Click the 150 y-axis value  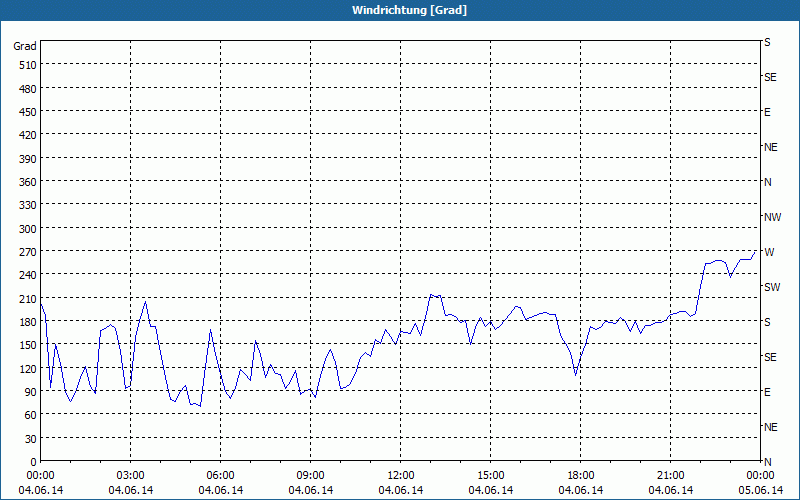pyautogui.click(x=28, y=345)
